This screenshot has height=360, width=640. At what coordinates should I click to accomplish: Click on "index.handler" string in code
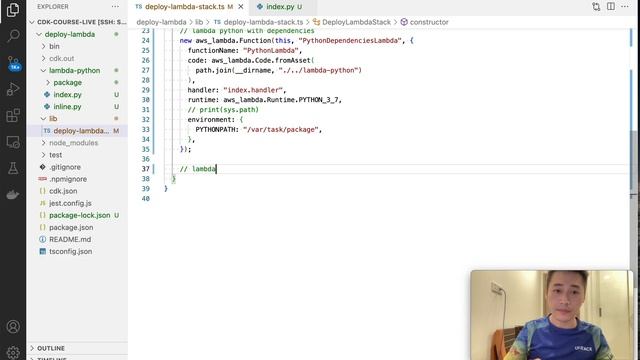(x=253, y=90)
